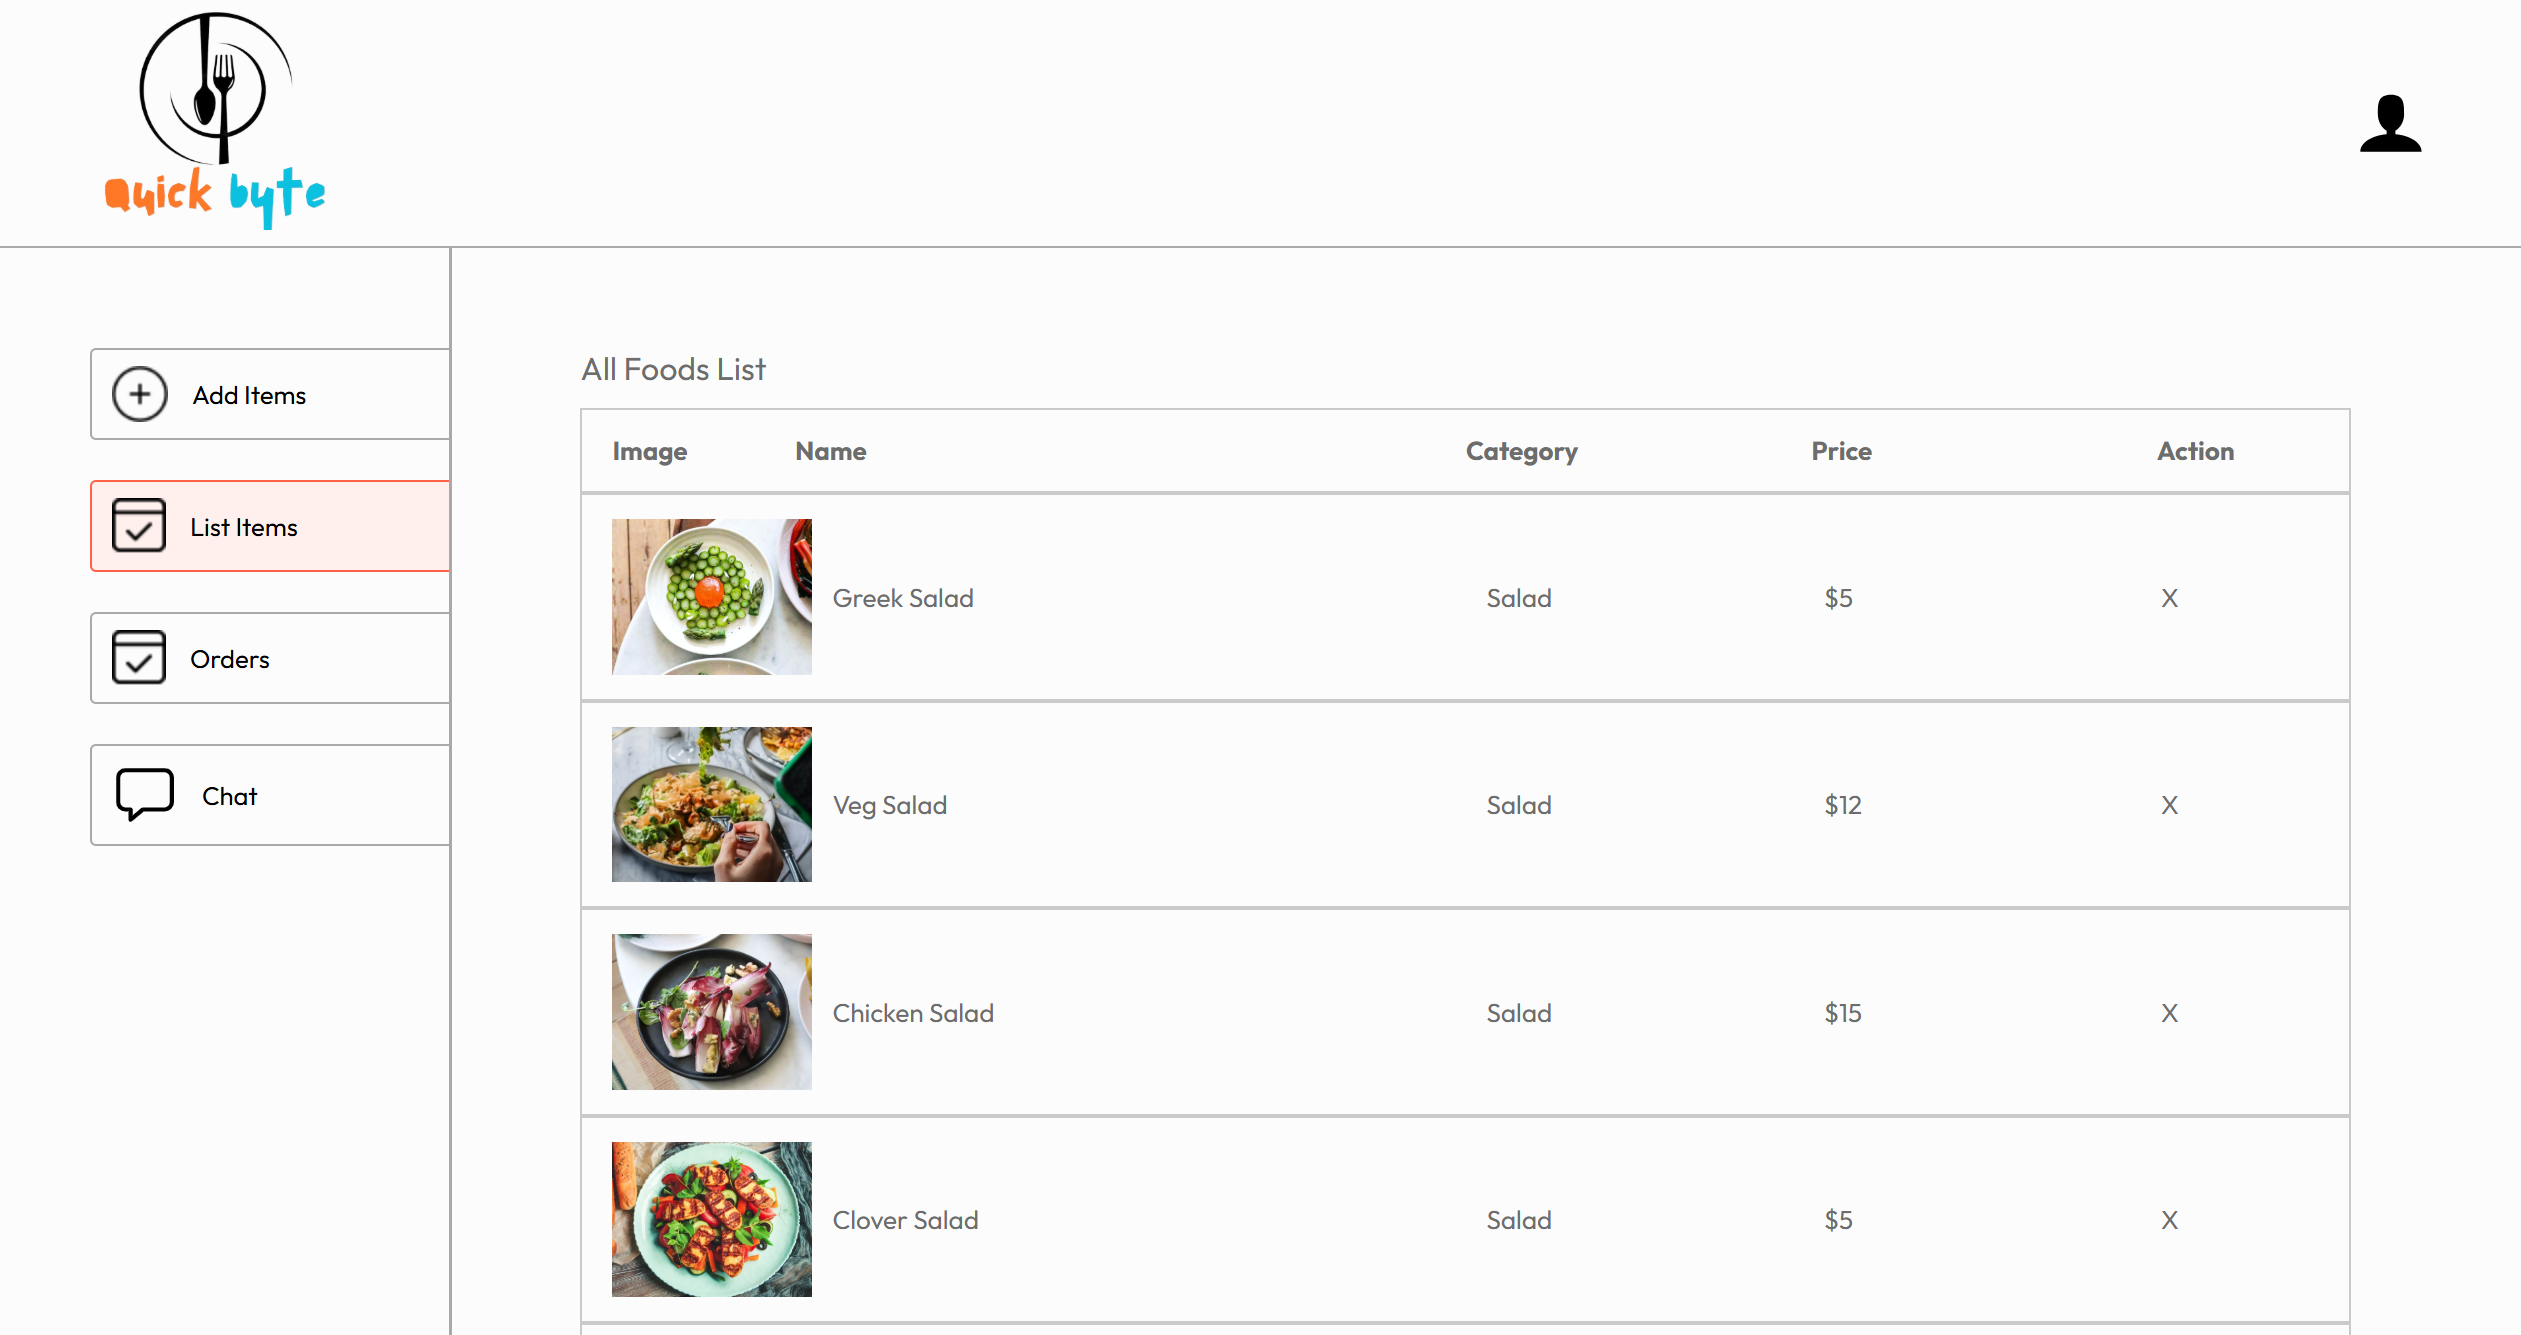2521x1335 pixels.
Task: Click the Chat speech bubble icon
Action: 145,794
